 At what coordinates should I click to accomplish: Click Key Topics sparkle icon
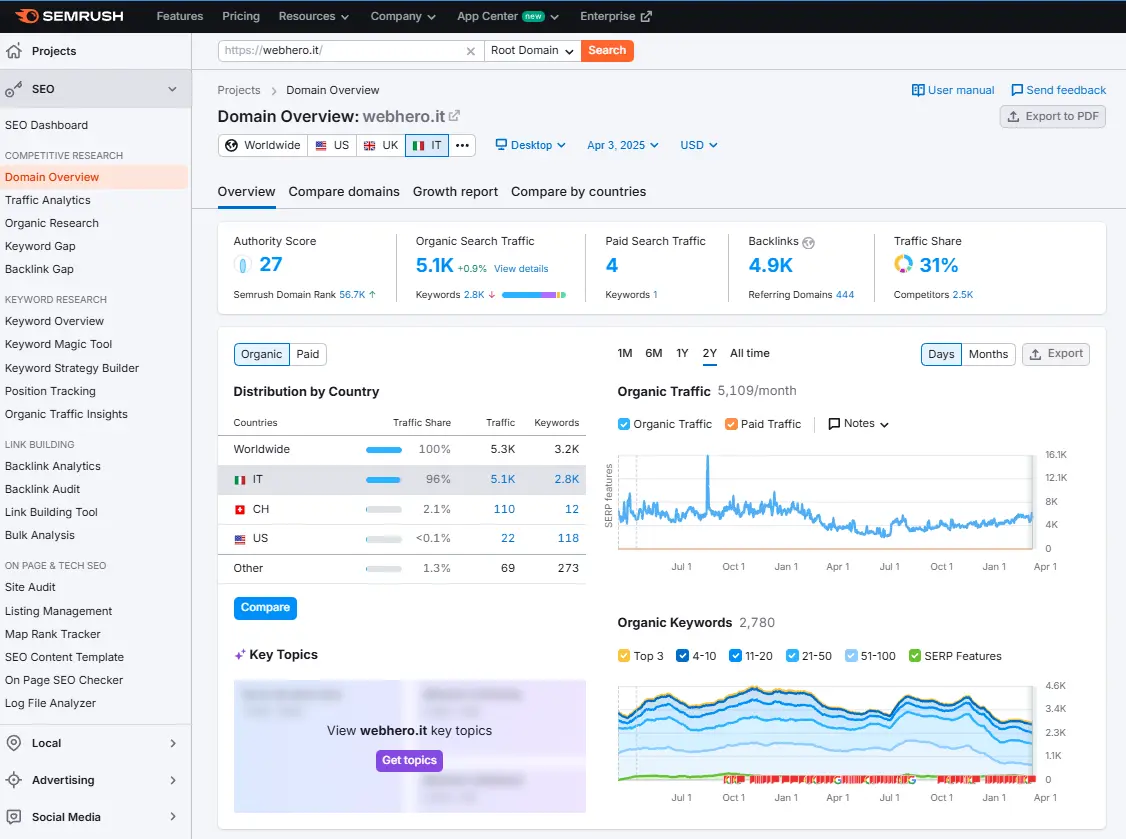(x=240, y=655)
